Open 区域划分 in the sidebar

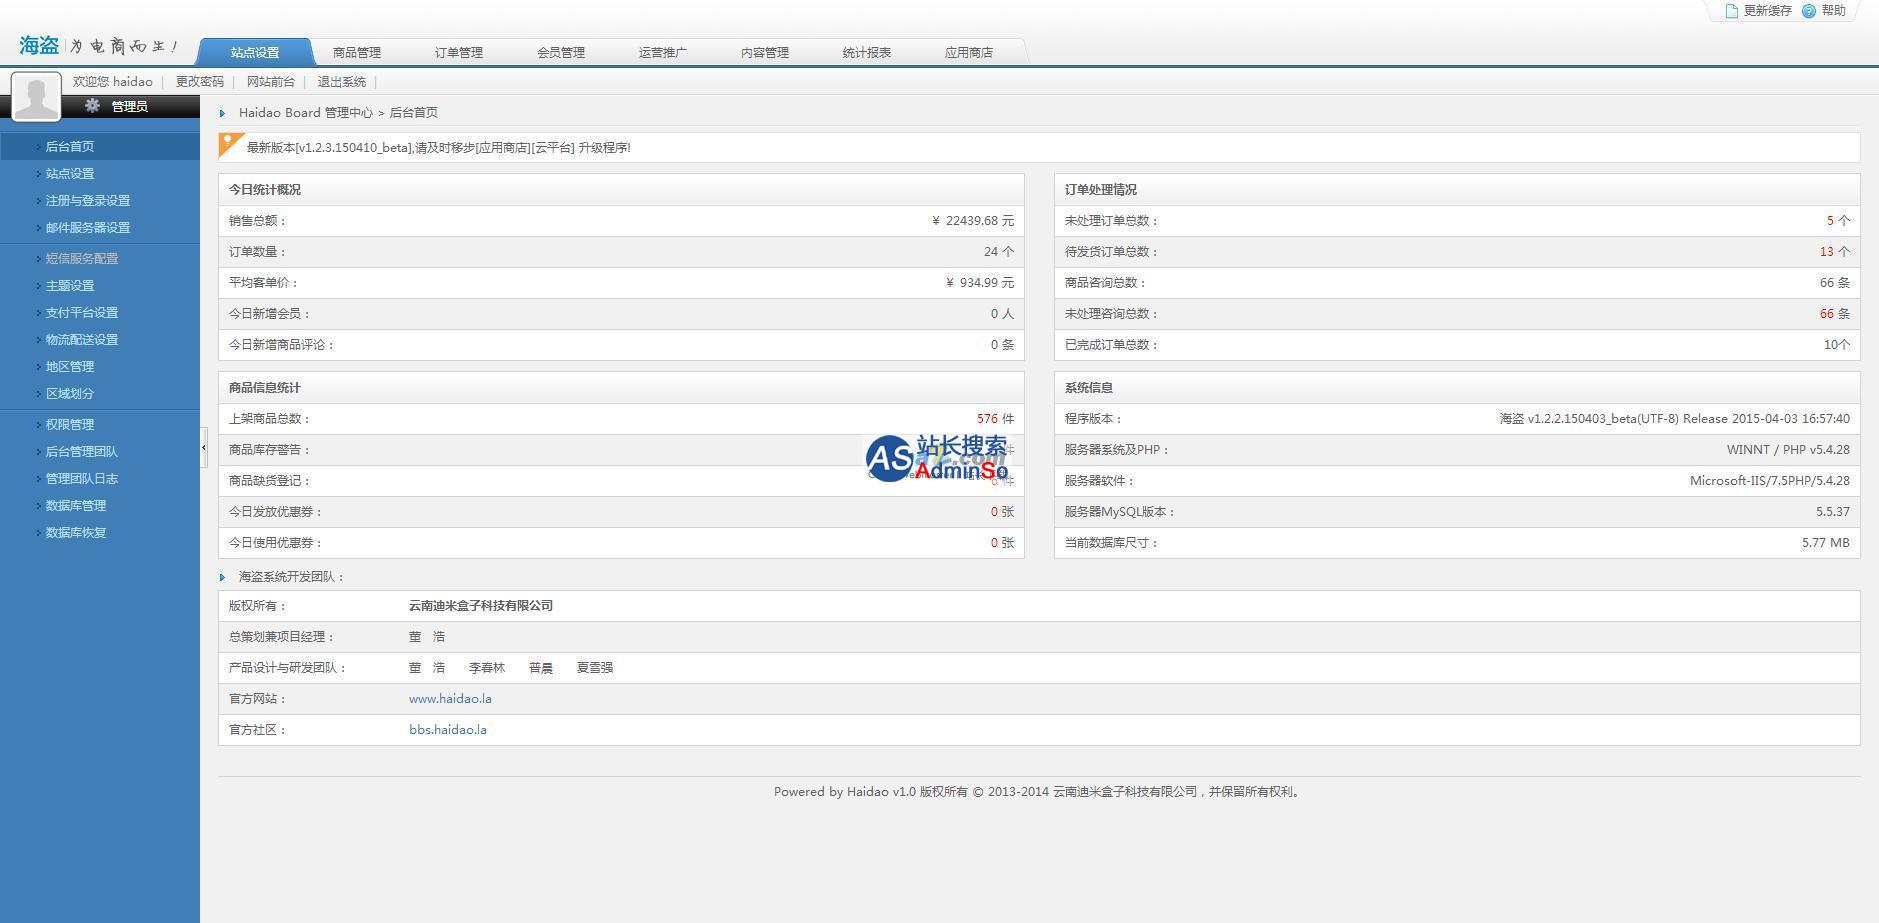coord(70,394)
